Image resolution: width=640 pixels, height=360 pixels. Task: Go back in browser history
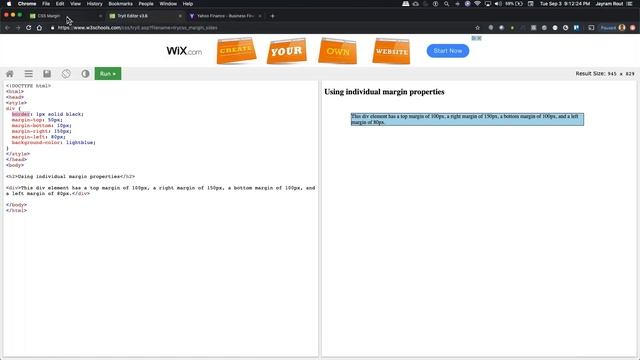(7, 28)
